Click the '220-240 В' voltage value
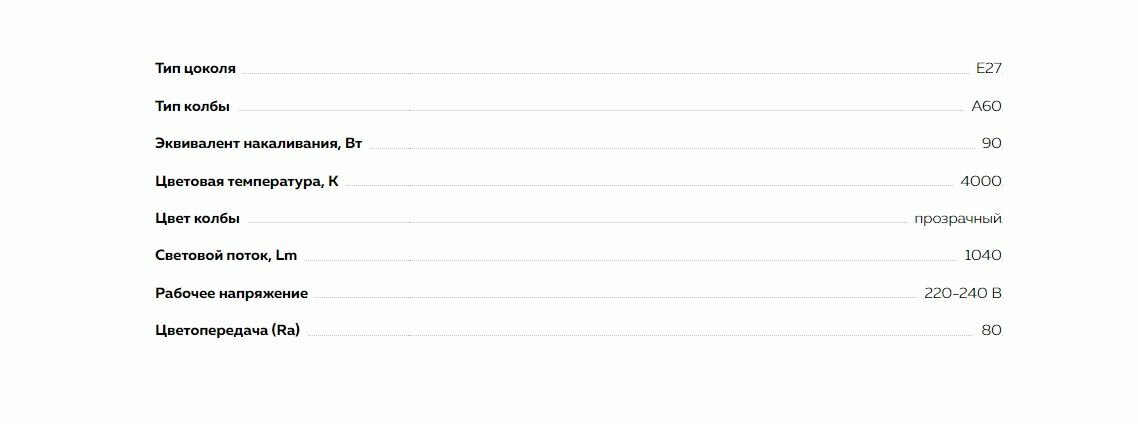The height and width of the screenshot is (424, 1138). click(x=962, y=293)
